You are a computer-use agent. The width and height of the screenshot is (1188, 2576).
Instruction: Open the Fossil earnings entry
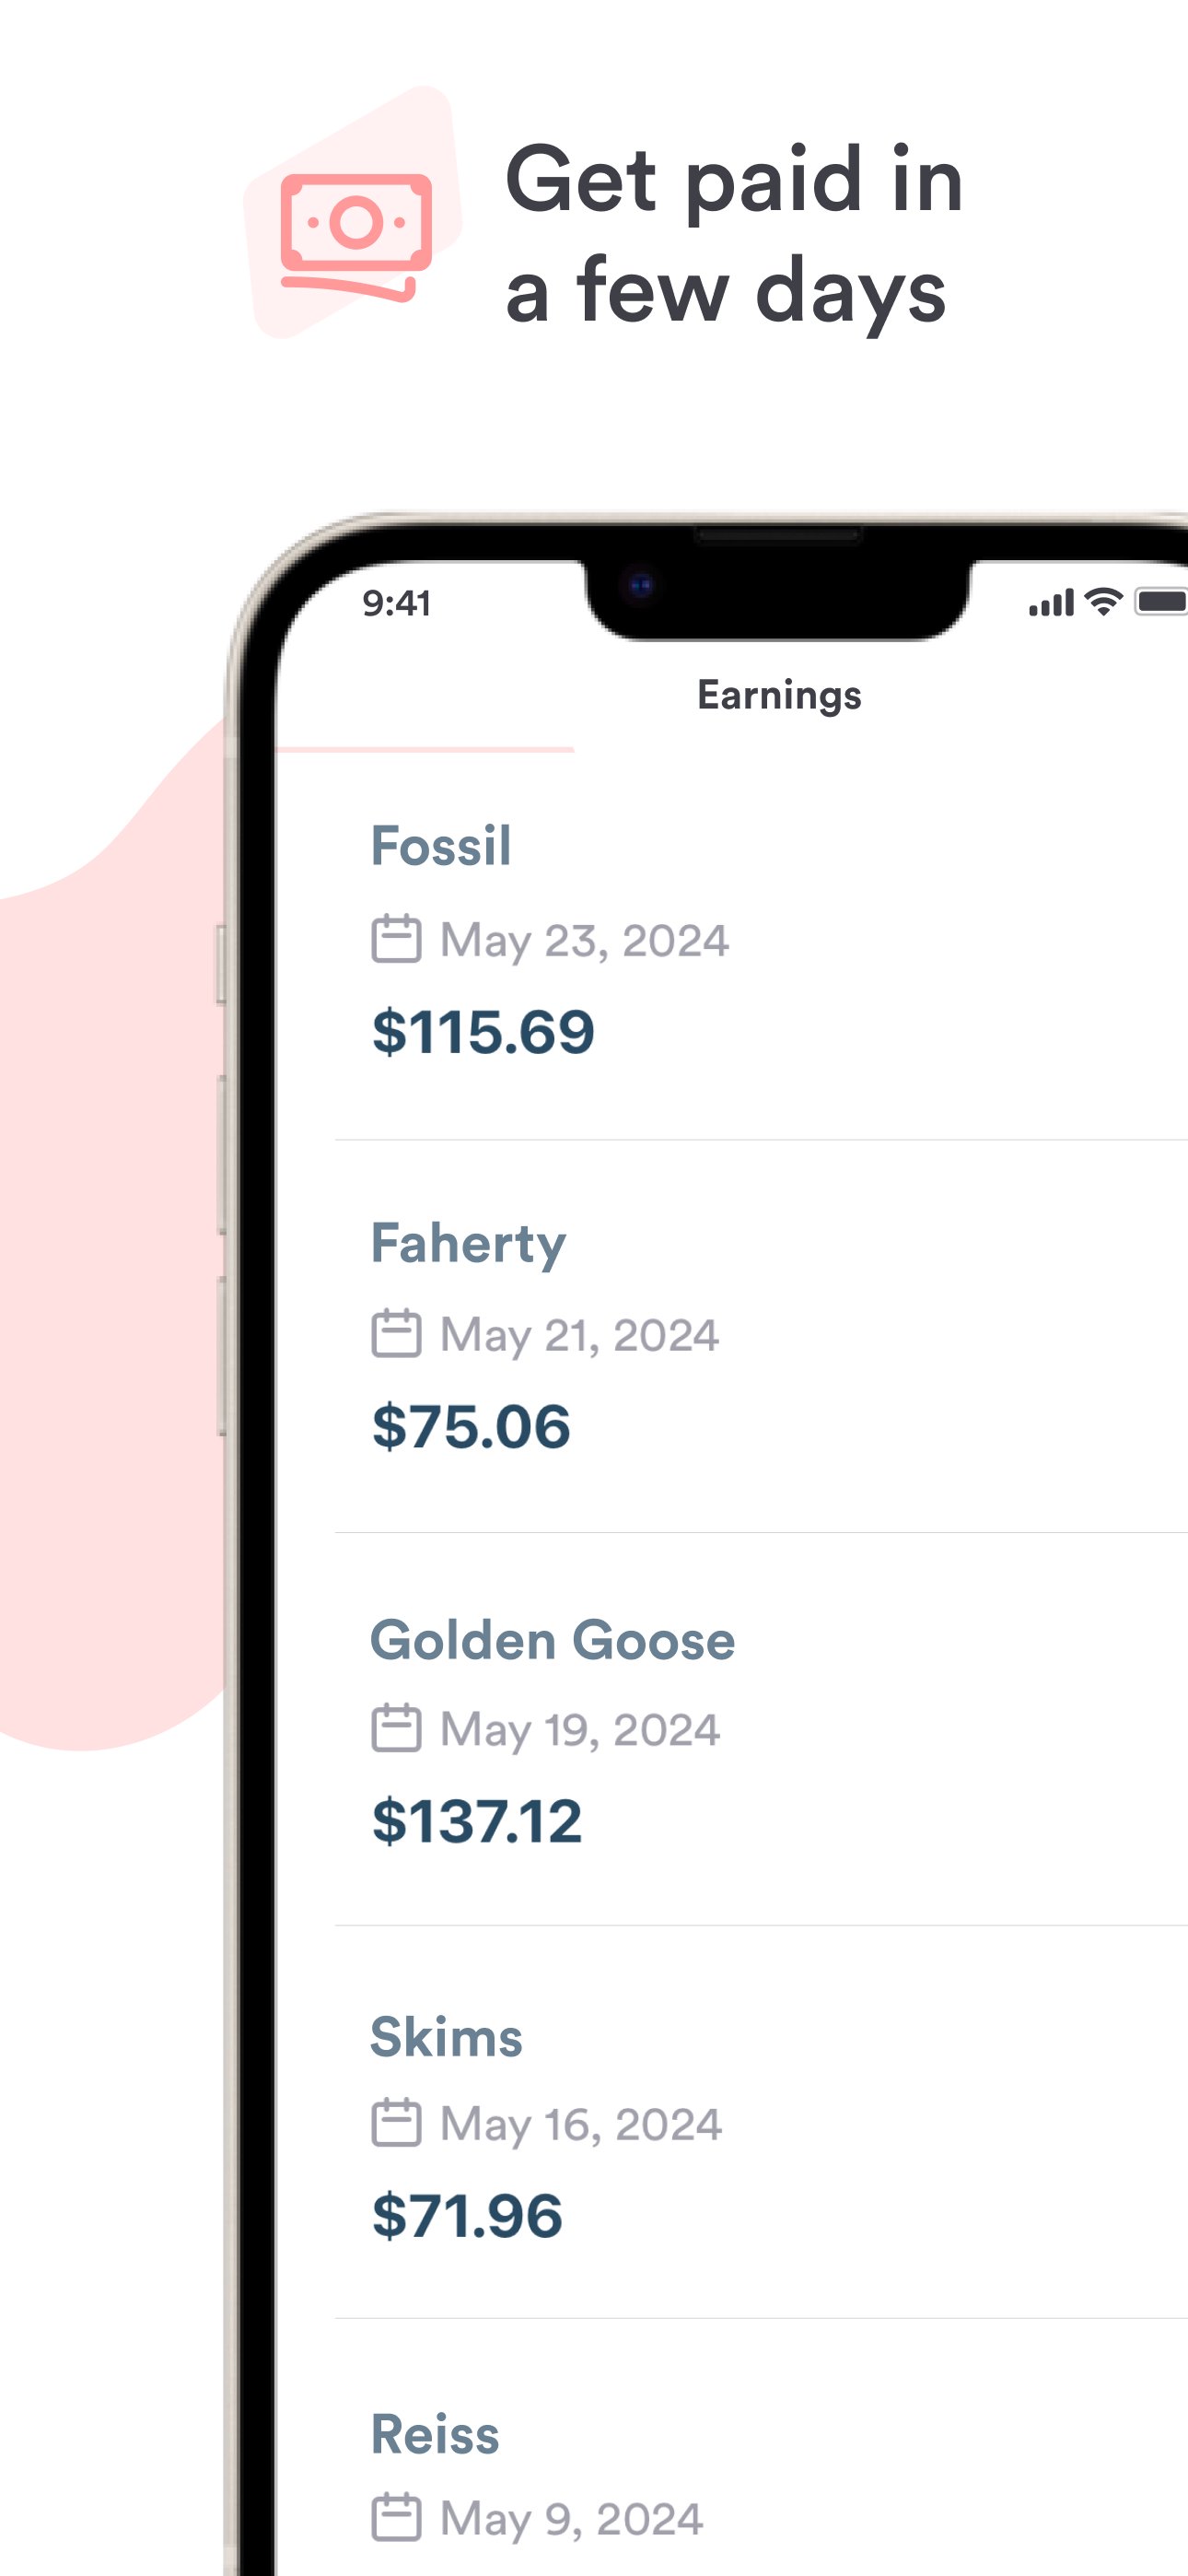441,846
